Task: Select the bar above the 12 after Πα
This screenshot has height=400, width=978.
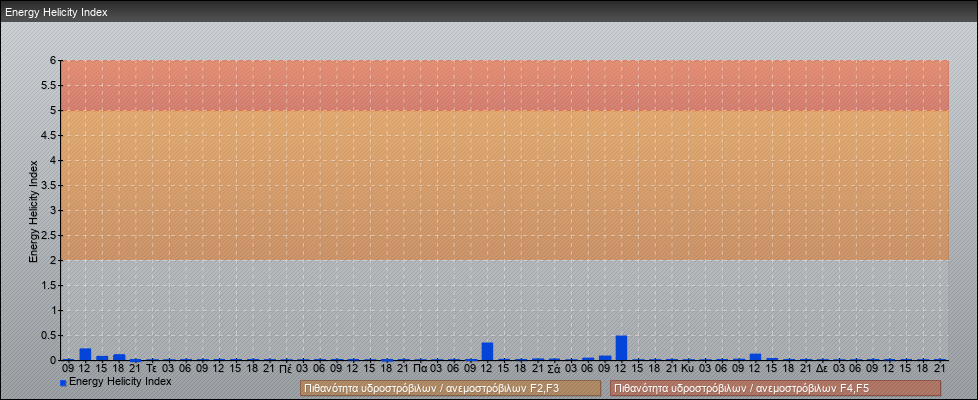Action: coord(487,351)
